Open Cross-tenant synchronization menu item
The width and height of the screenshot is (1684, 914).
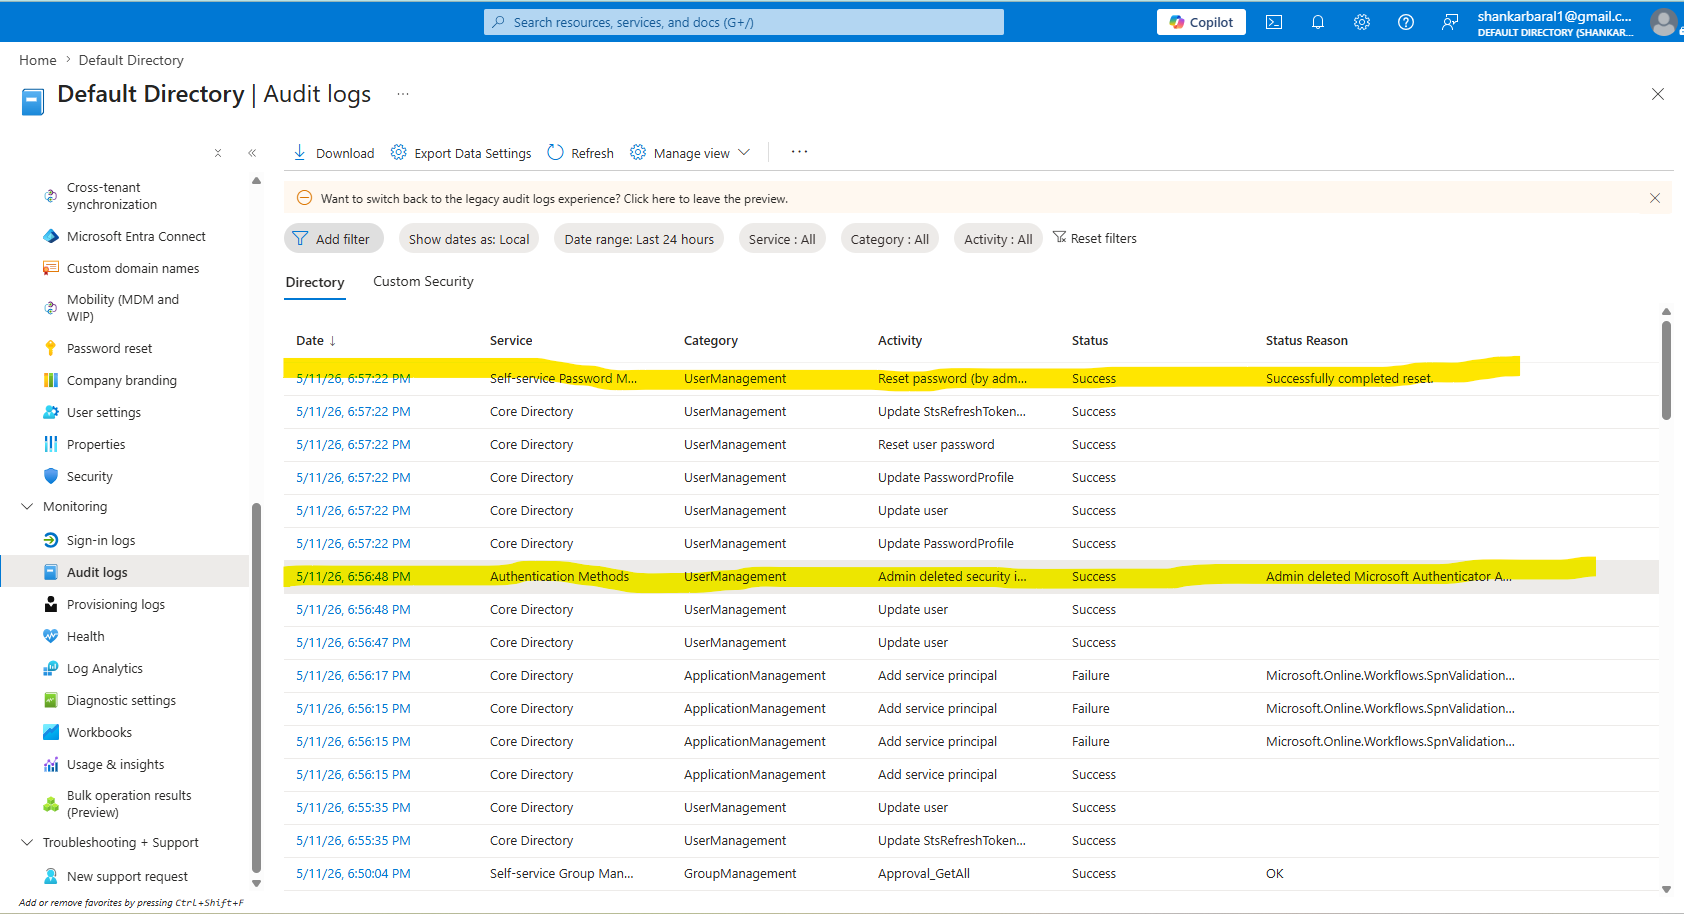click(112, 196)
